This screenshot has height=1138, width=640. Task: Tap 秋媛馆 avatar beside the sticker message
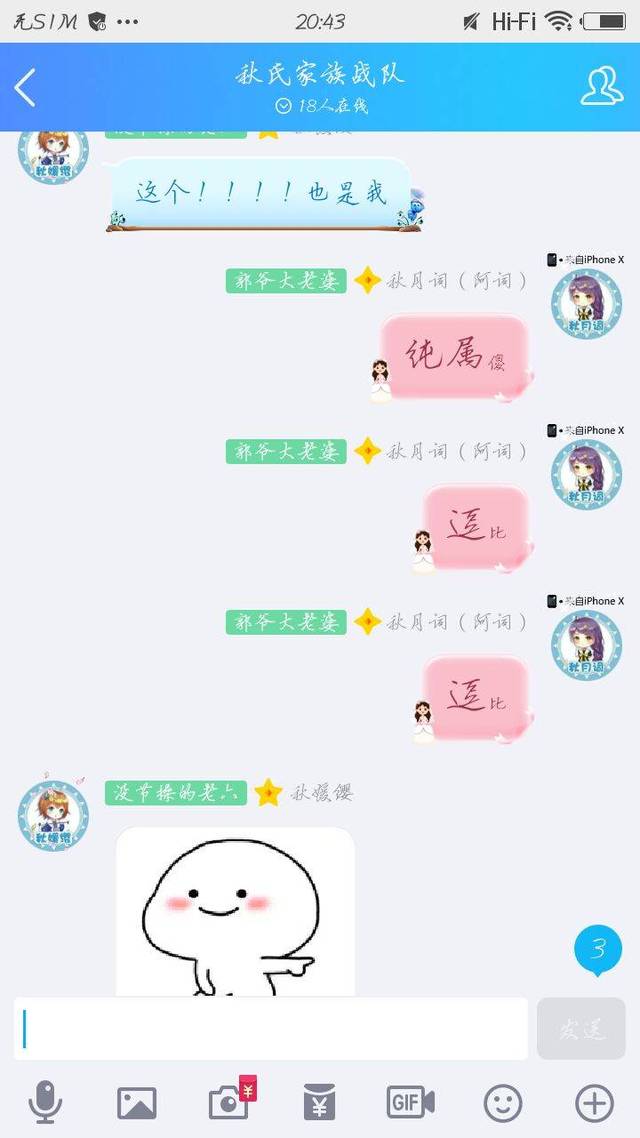coord(53,815)
